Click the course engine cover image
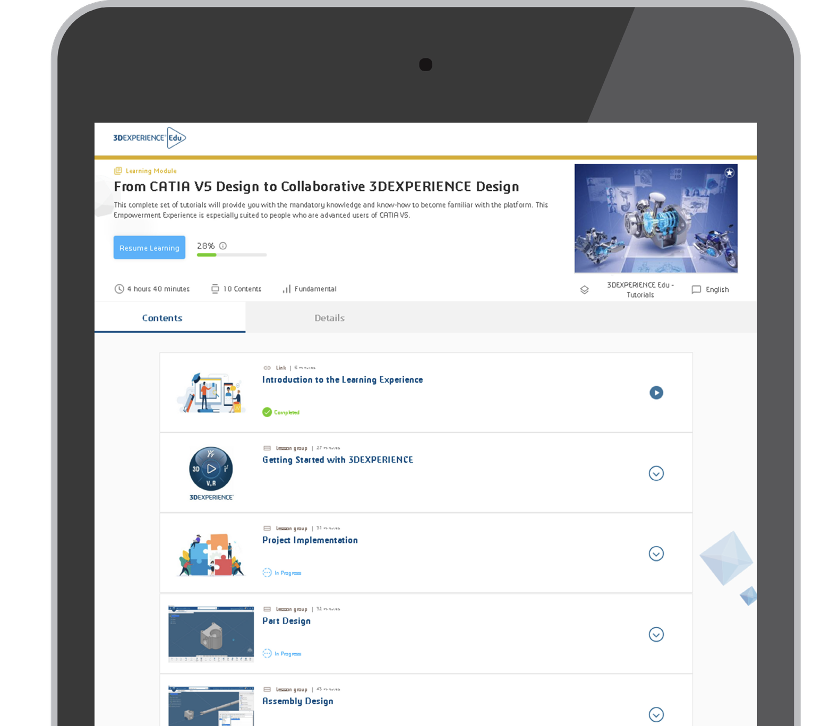 656,219
